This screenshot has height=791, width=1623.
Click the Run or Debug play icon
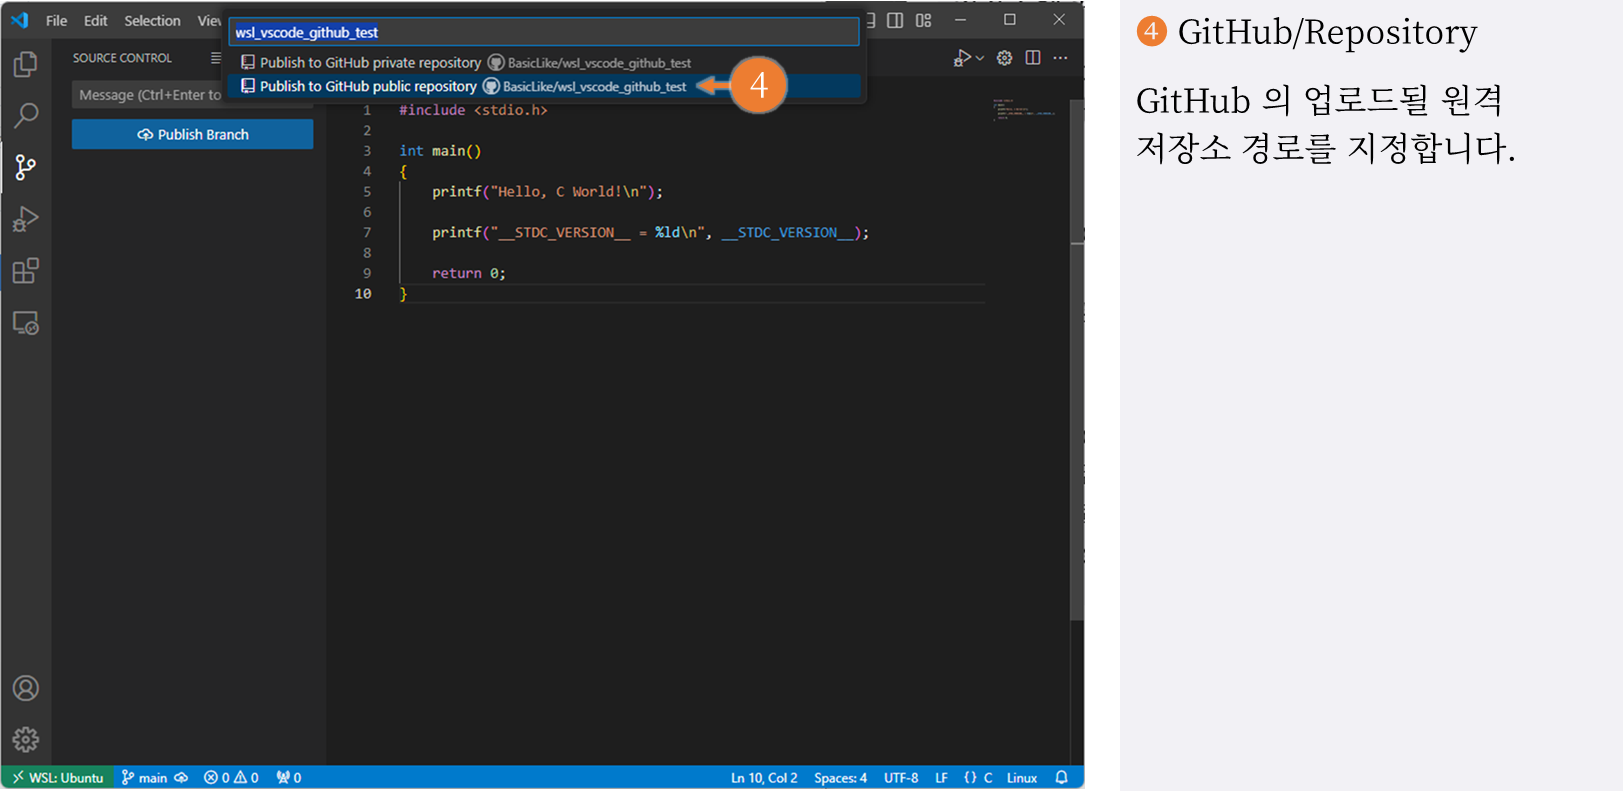[x=962, y=58]
